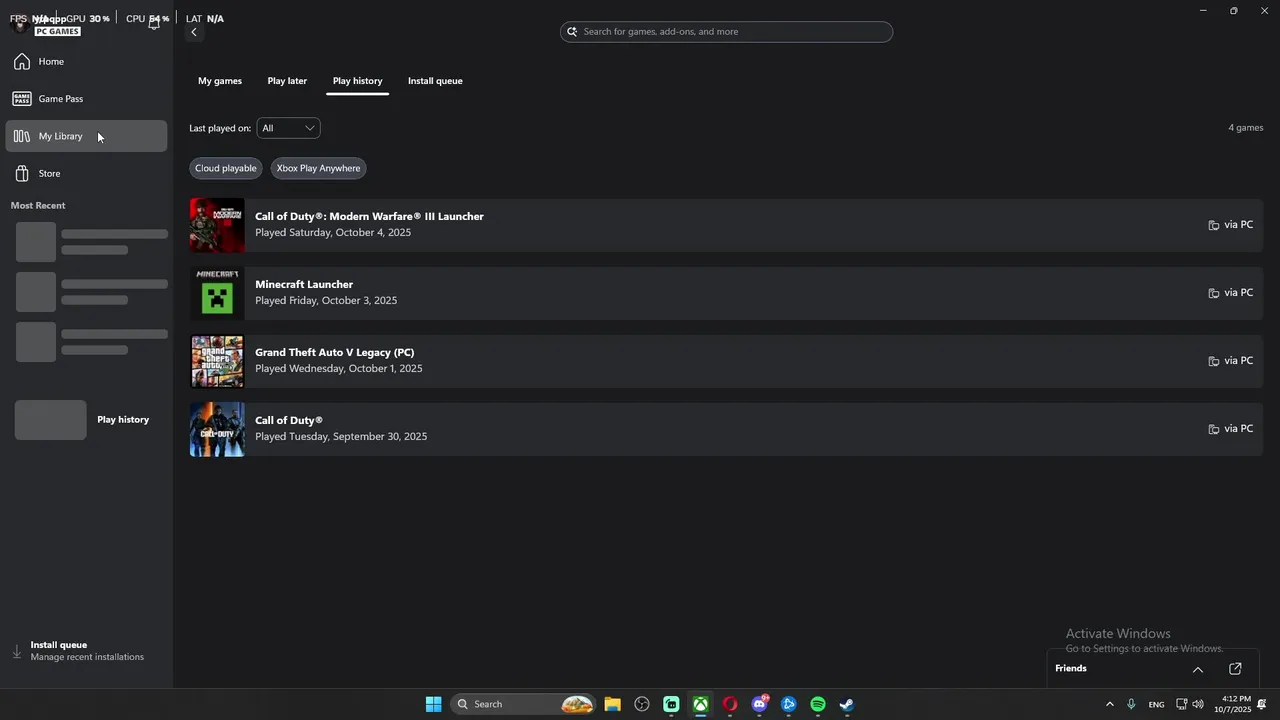1280x720 pixels.
Task: Toggle the Cloud playable filter
Action: tap(226, 168)
